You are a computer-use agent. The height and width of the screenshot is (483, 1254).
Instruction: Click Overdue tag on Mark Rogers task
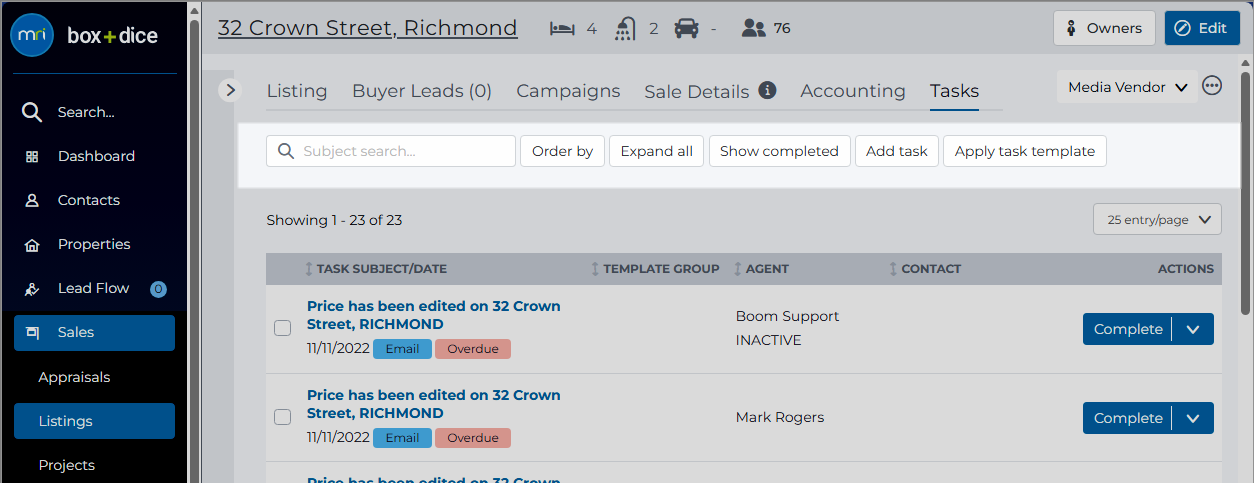coord(473,438)
